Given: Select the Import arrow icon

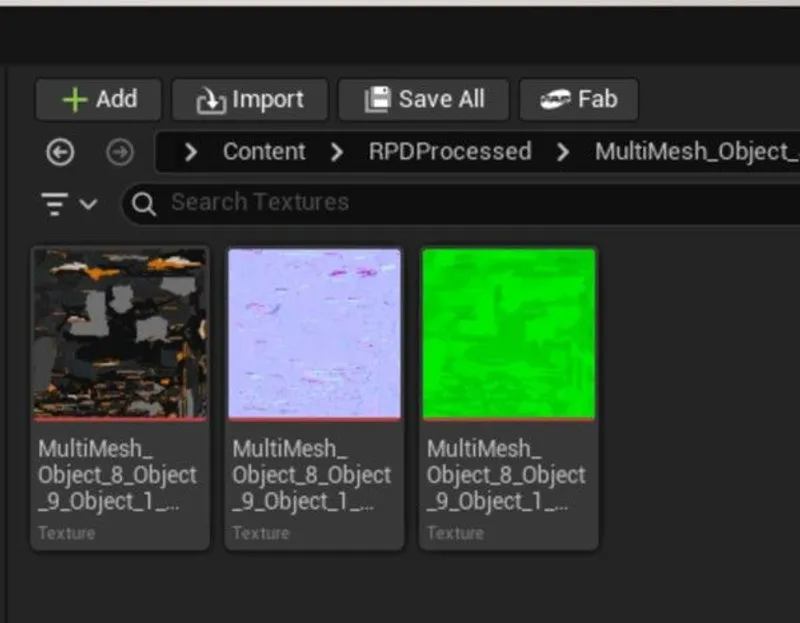Looking at the screenshot, I should (x=214, y=99).
